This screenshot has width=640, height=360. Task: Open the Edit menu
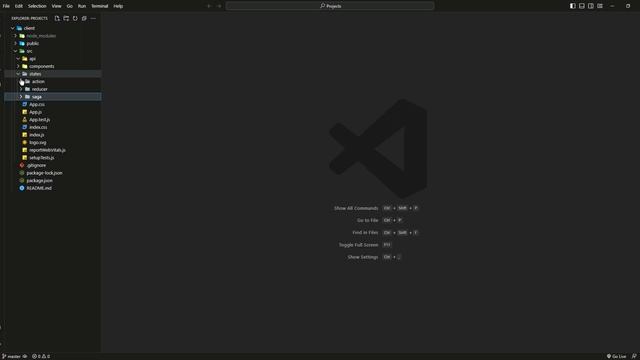(19, 6)
